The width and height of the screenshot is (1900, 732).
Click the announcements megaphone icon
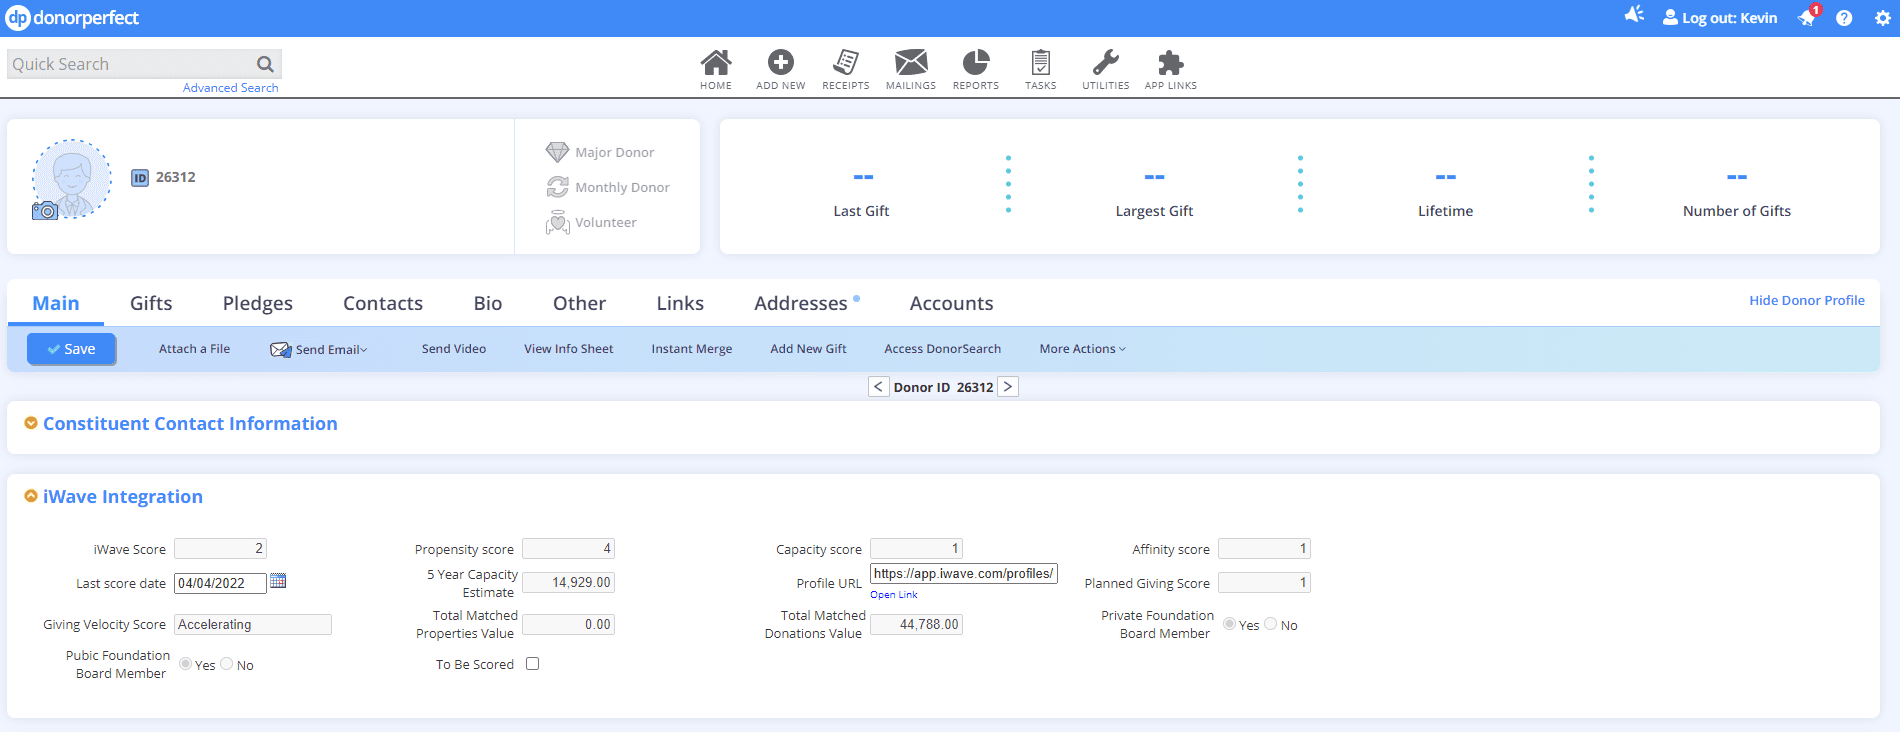pyautogui.click(x=1634, y=15)
